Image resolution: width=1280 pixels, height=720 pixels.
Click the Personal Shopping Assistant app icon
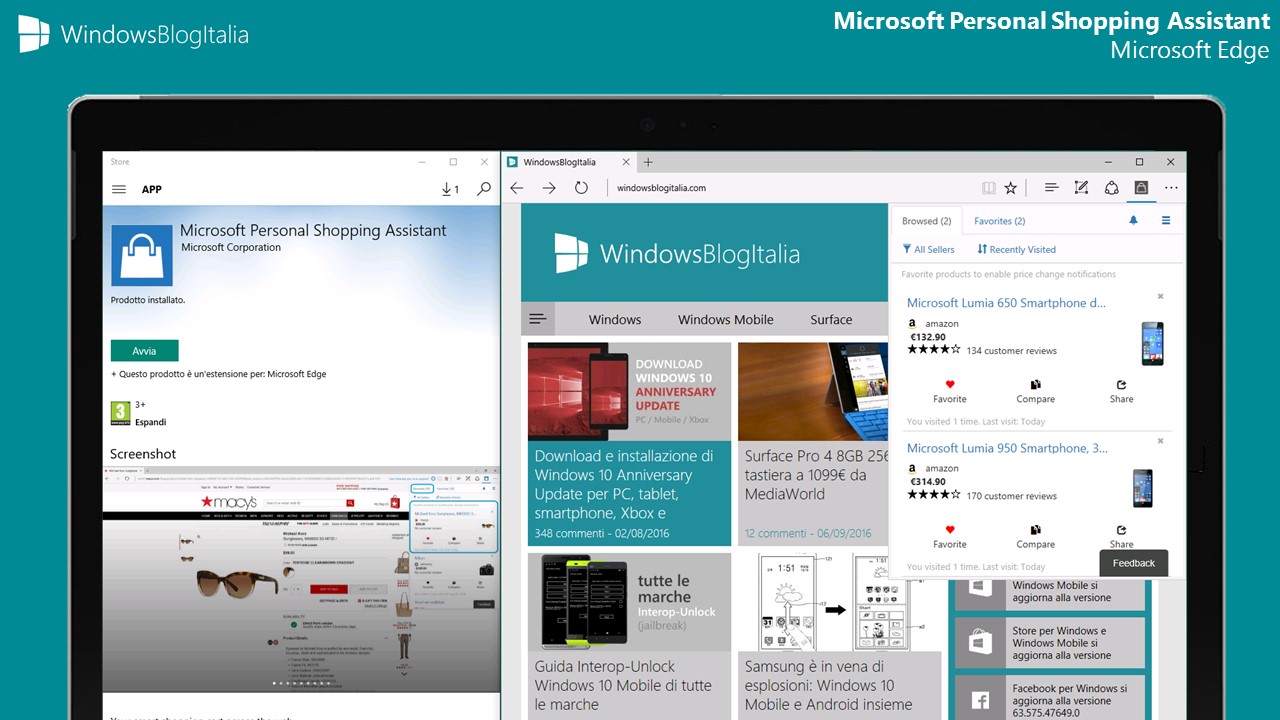(141, 255)
